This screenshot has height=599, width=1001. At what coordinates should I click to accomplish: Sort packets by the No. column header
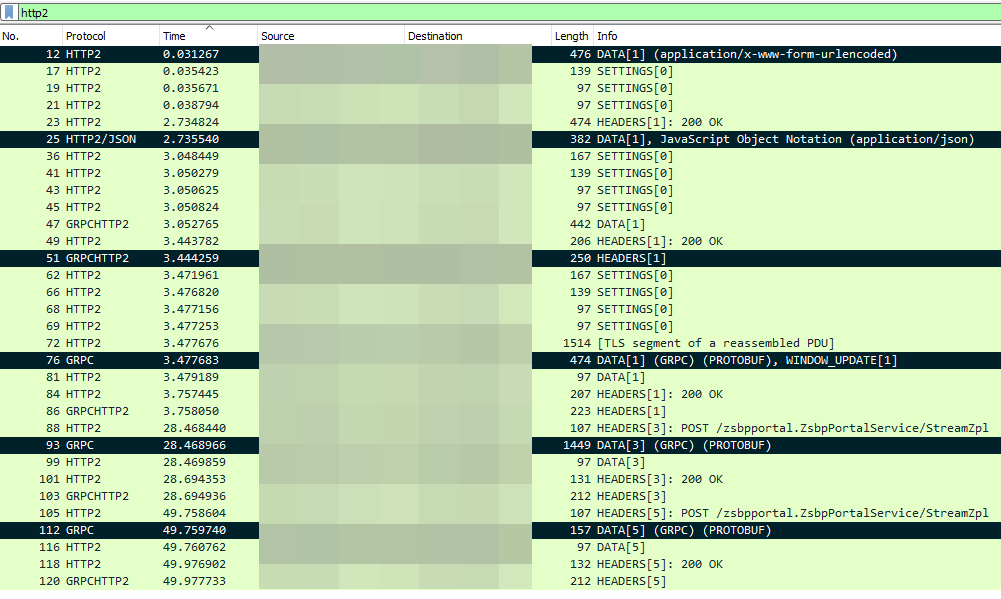pos(31,36)
